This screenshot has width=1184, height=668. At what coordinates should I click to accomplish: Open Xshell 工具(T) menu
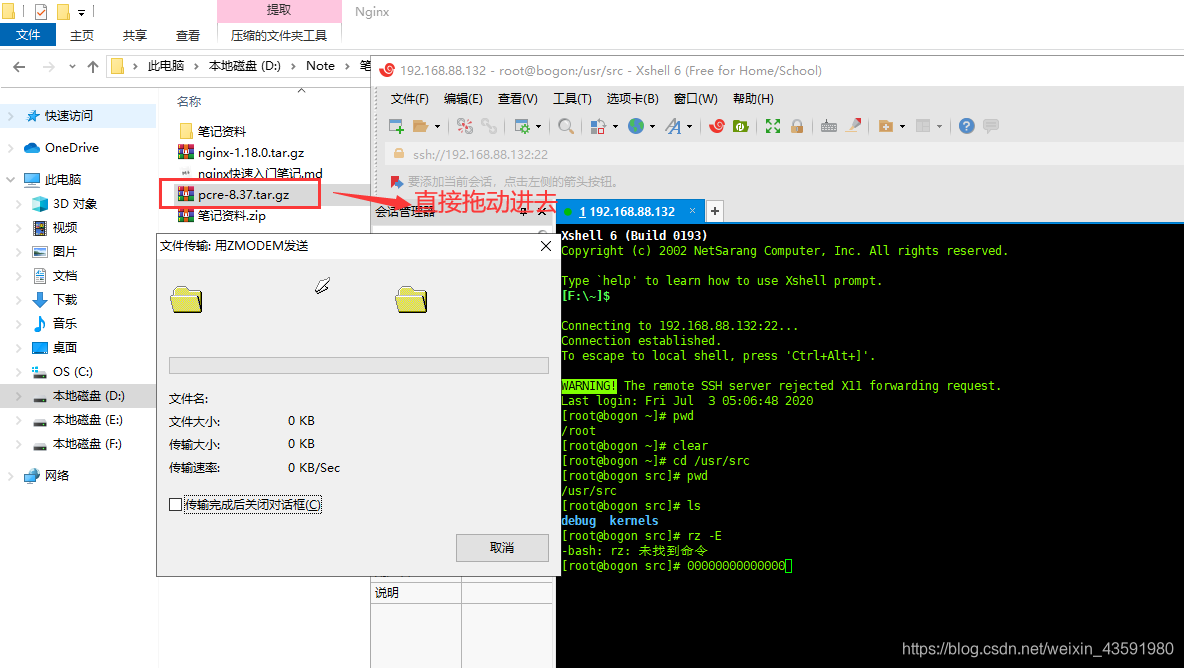point(572,99)
